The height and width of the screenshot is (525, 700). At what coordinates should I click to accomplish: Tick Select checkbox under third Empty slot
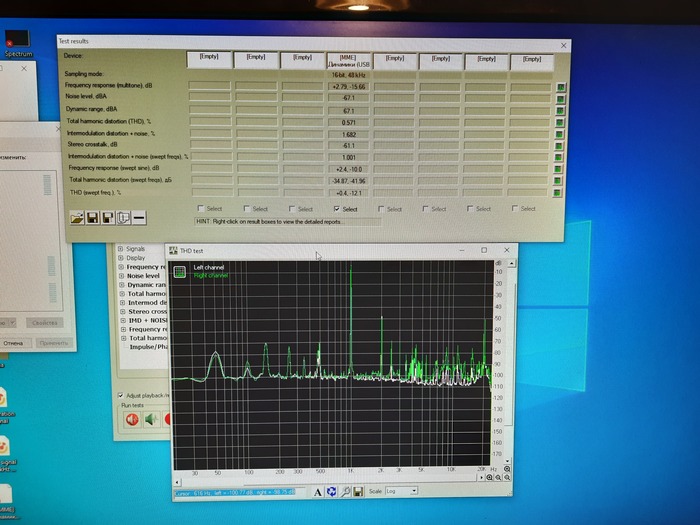click(x=292, y=208)
